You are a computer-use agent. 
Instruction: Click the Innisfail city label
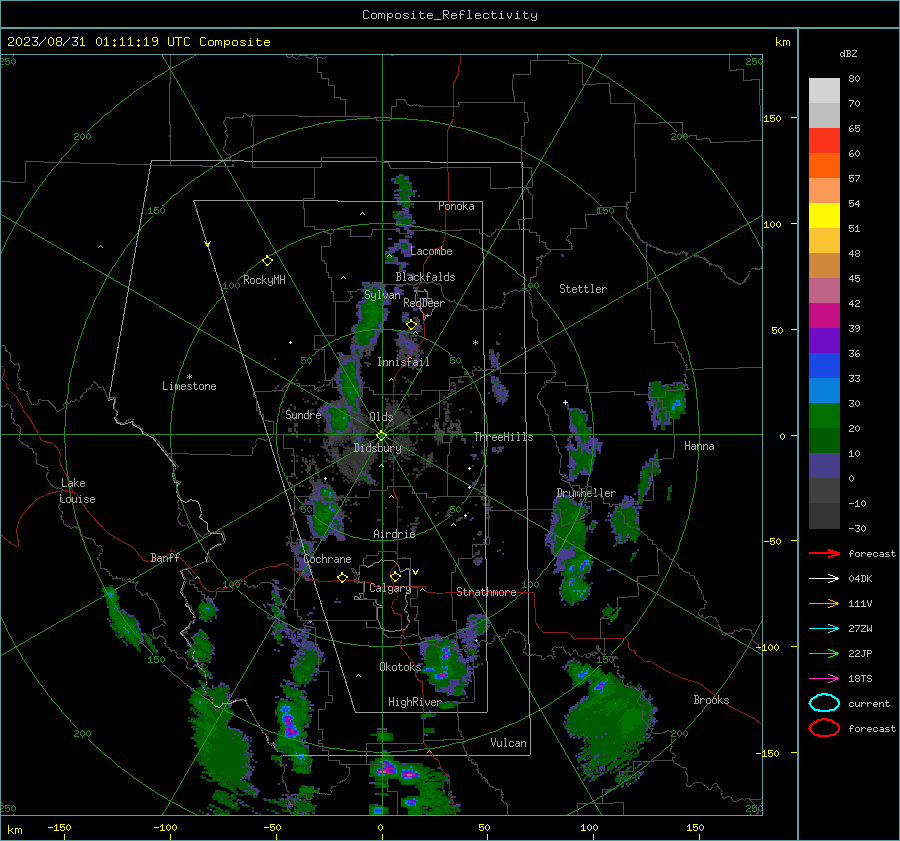(403, 362)
